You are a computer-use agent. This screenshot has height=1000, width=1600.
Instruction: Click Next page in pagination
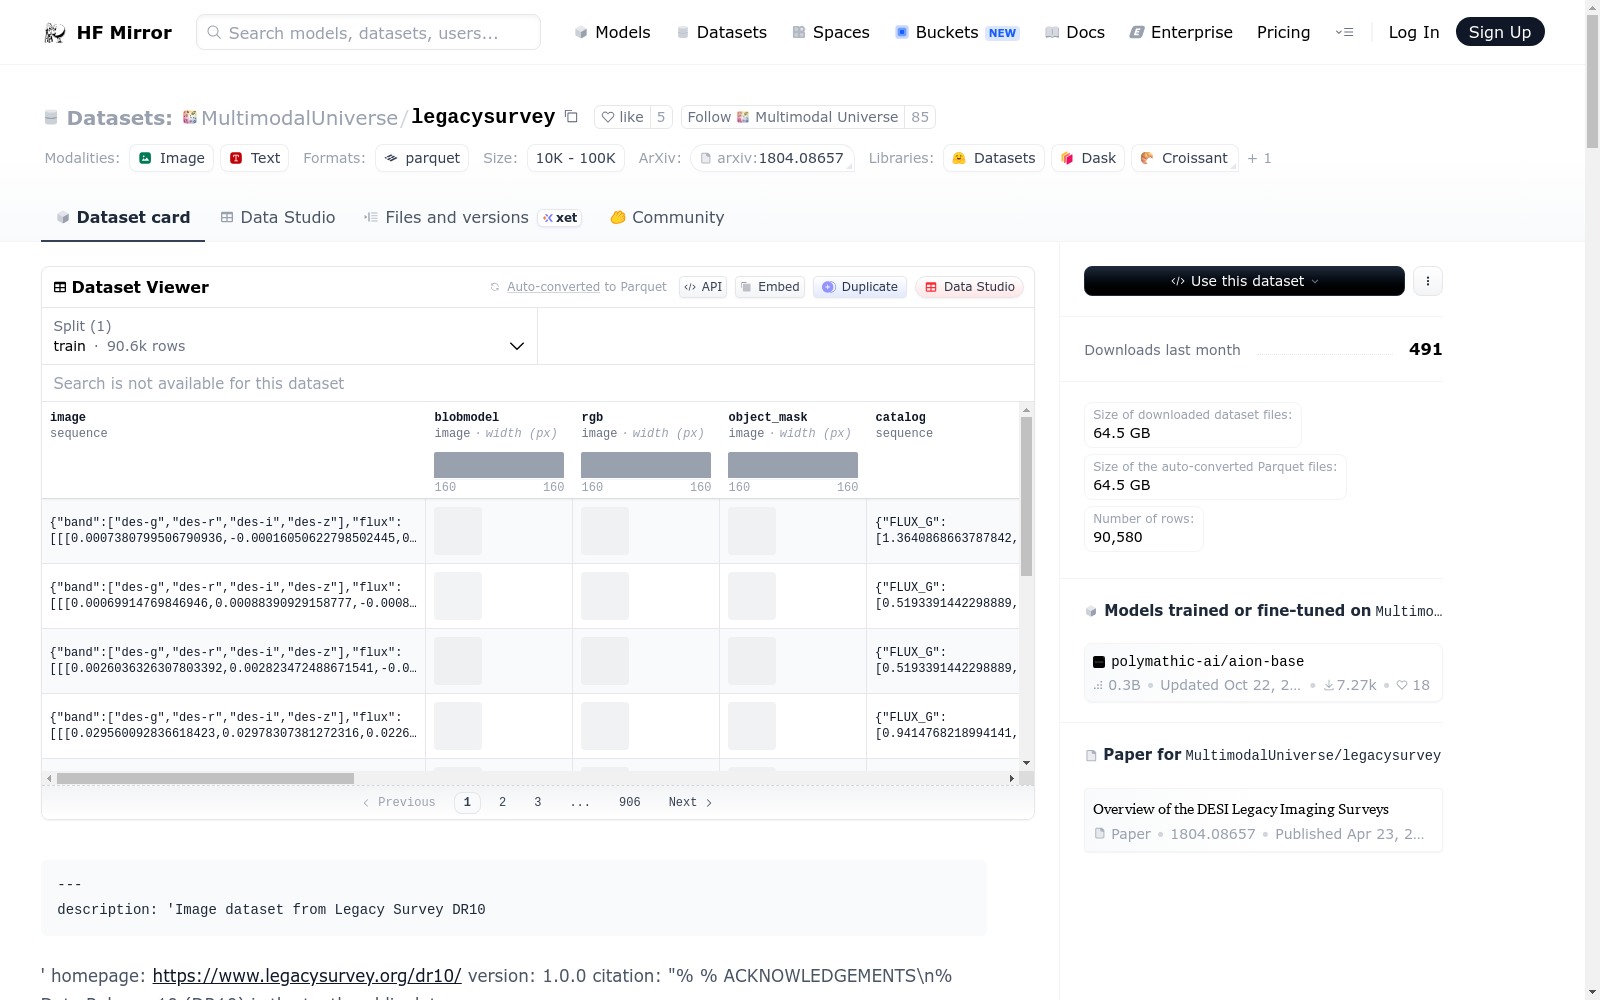click(690, 802)
